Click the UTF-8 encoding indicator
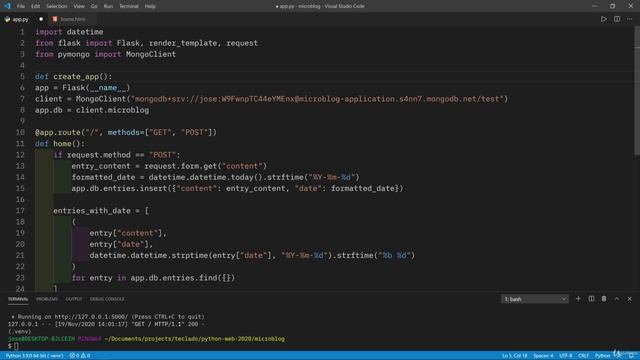The image size is (640, 360). point(565,356)
